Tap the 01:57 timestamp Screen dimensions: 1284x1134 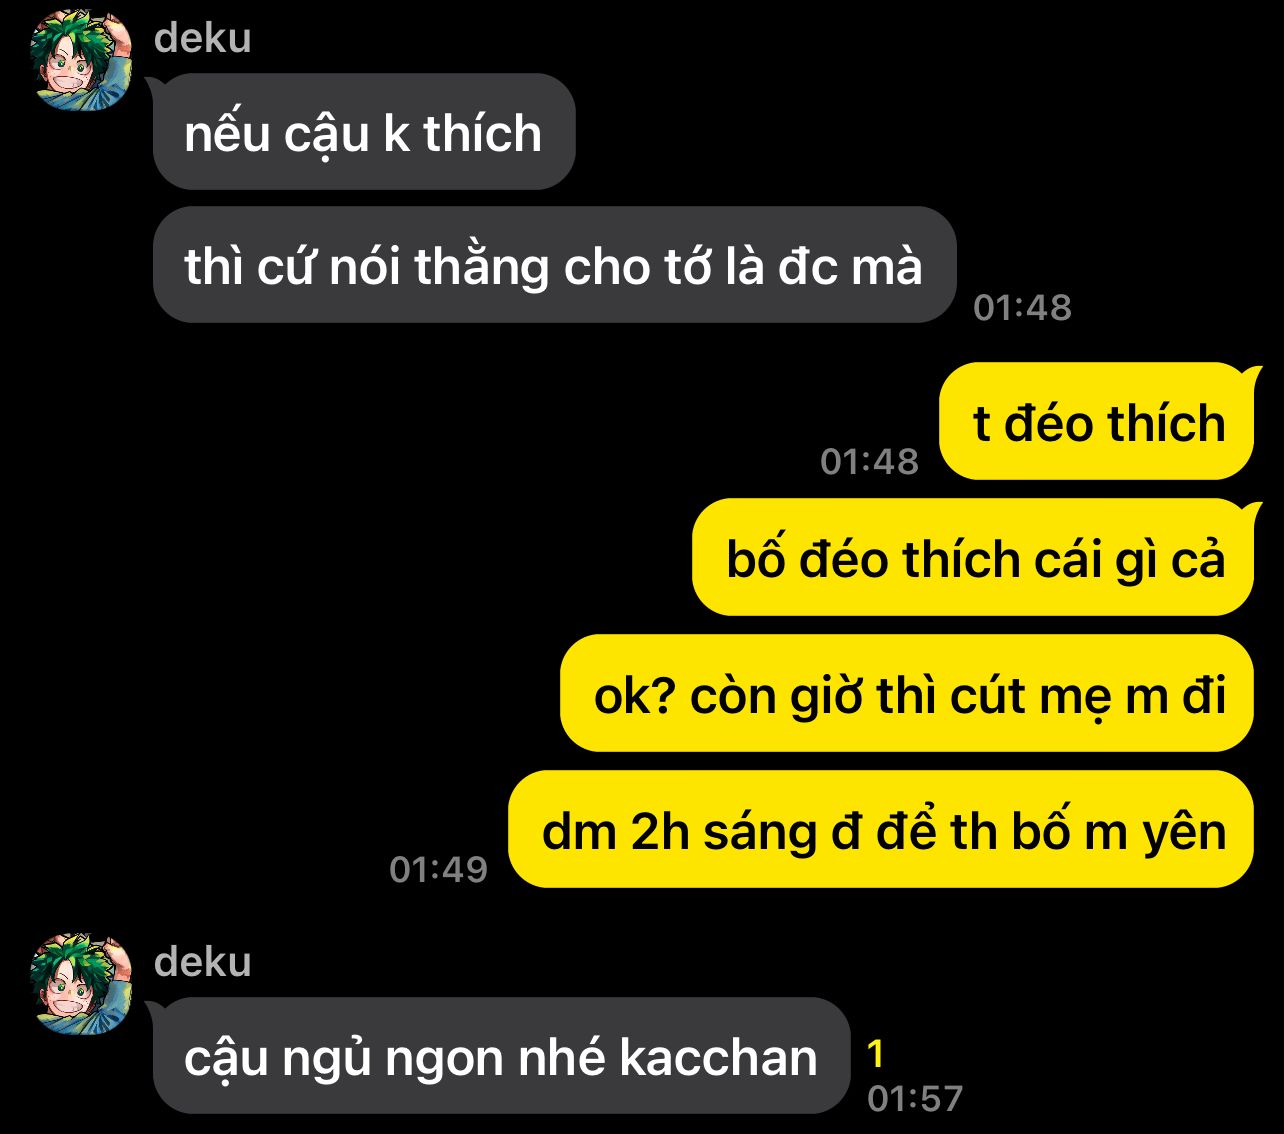point(915,1098)
